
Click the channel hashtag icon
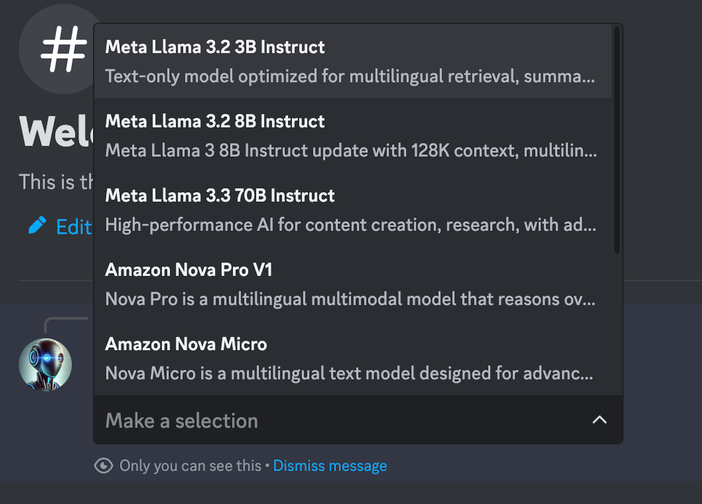(63, 49)
